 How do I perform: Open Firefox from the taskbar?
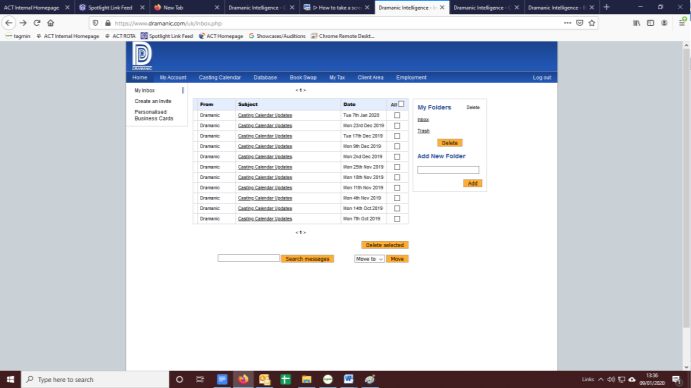point(243,379)
